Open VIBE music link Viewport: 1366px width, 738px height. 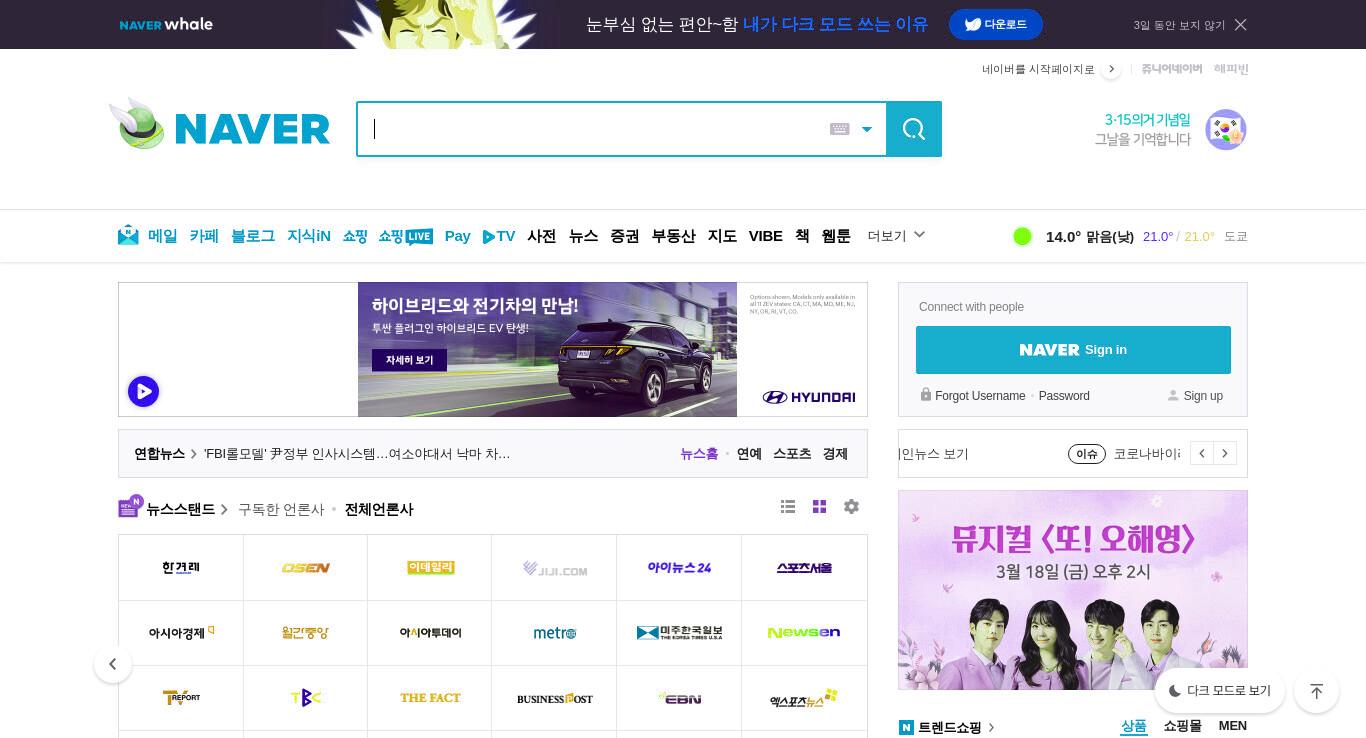[766, 236]
